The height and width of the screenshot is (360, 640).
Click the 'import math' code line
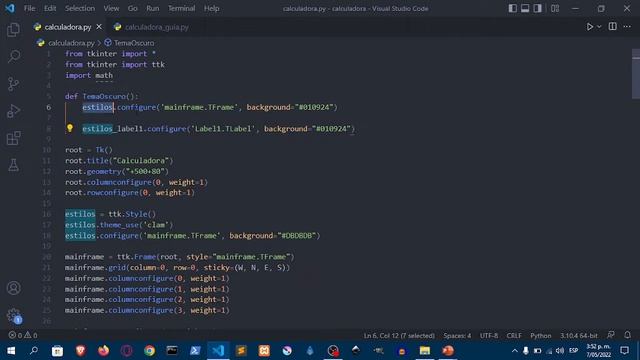point(89,75)
